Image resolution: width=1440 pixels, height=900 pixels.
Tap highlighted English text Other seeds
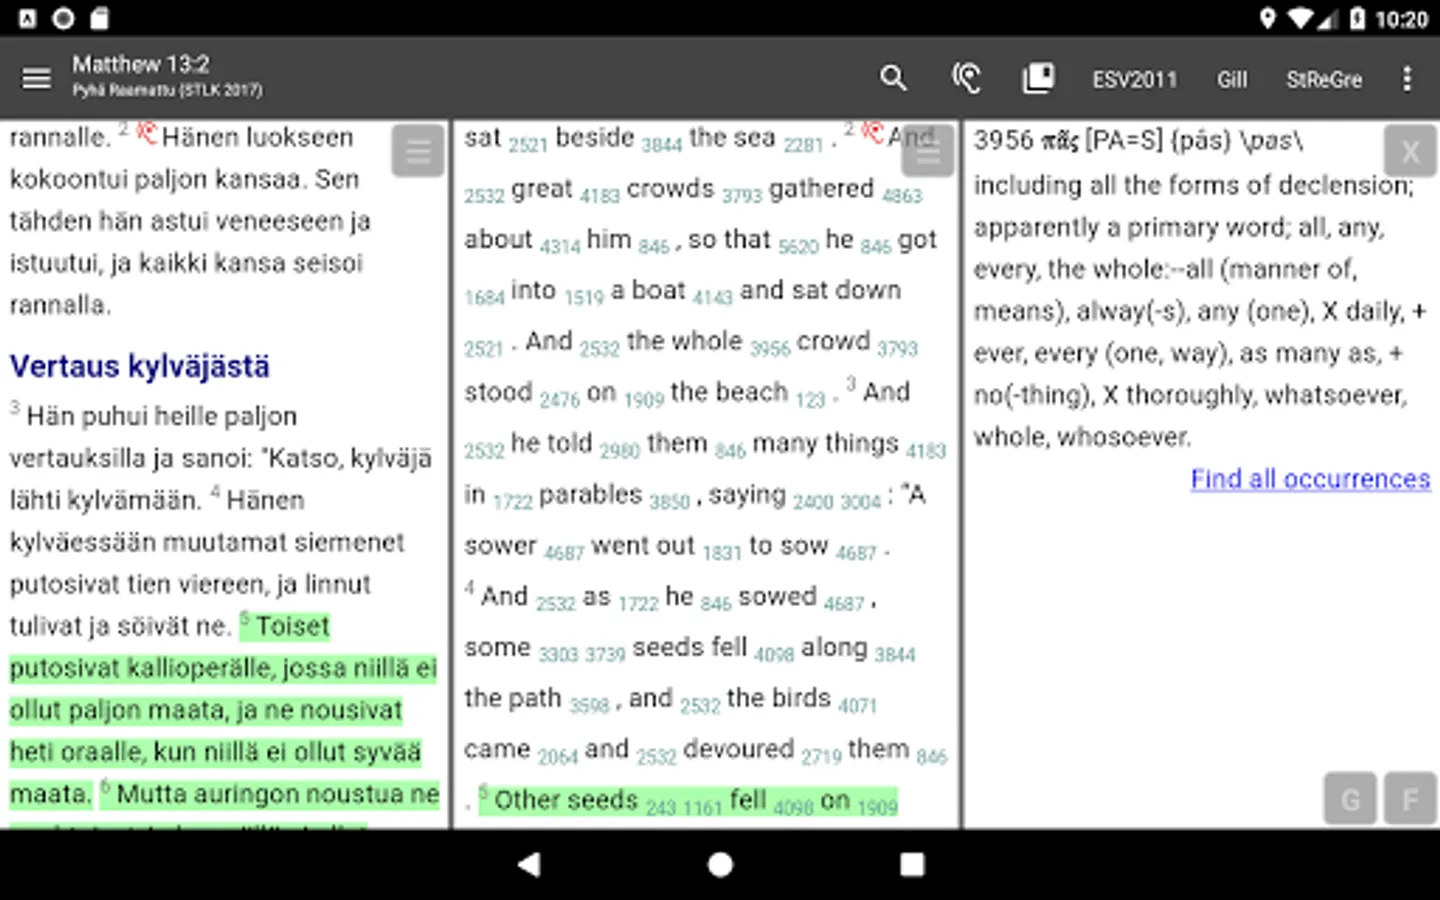pos(565,800)
